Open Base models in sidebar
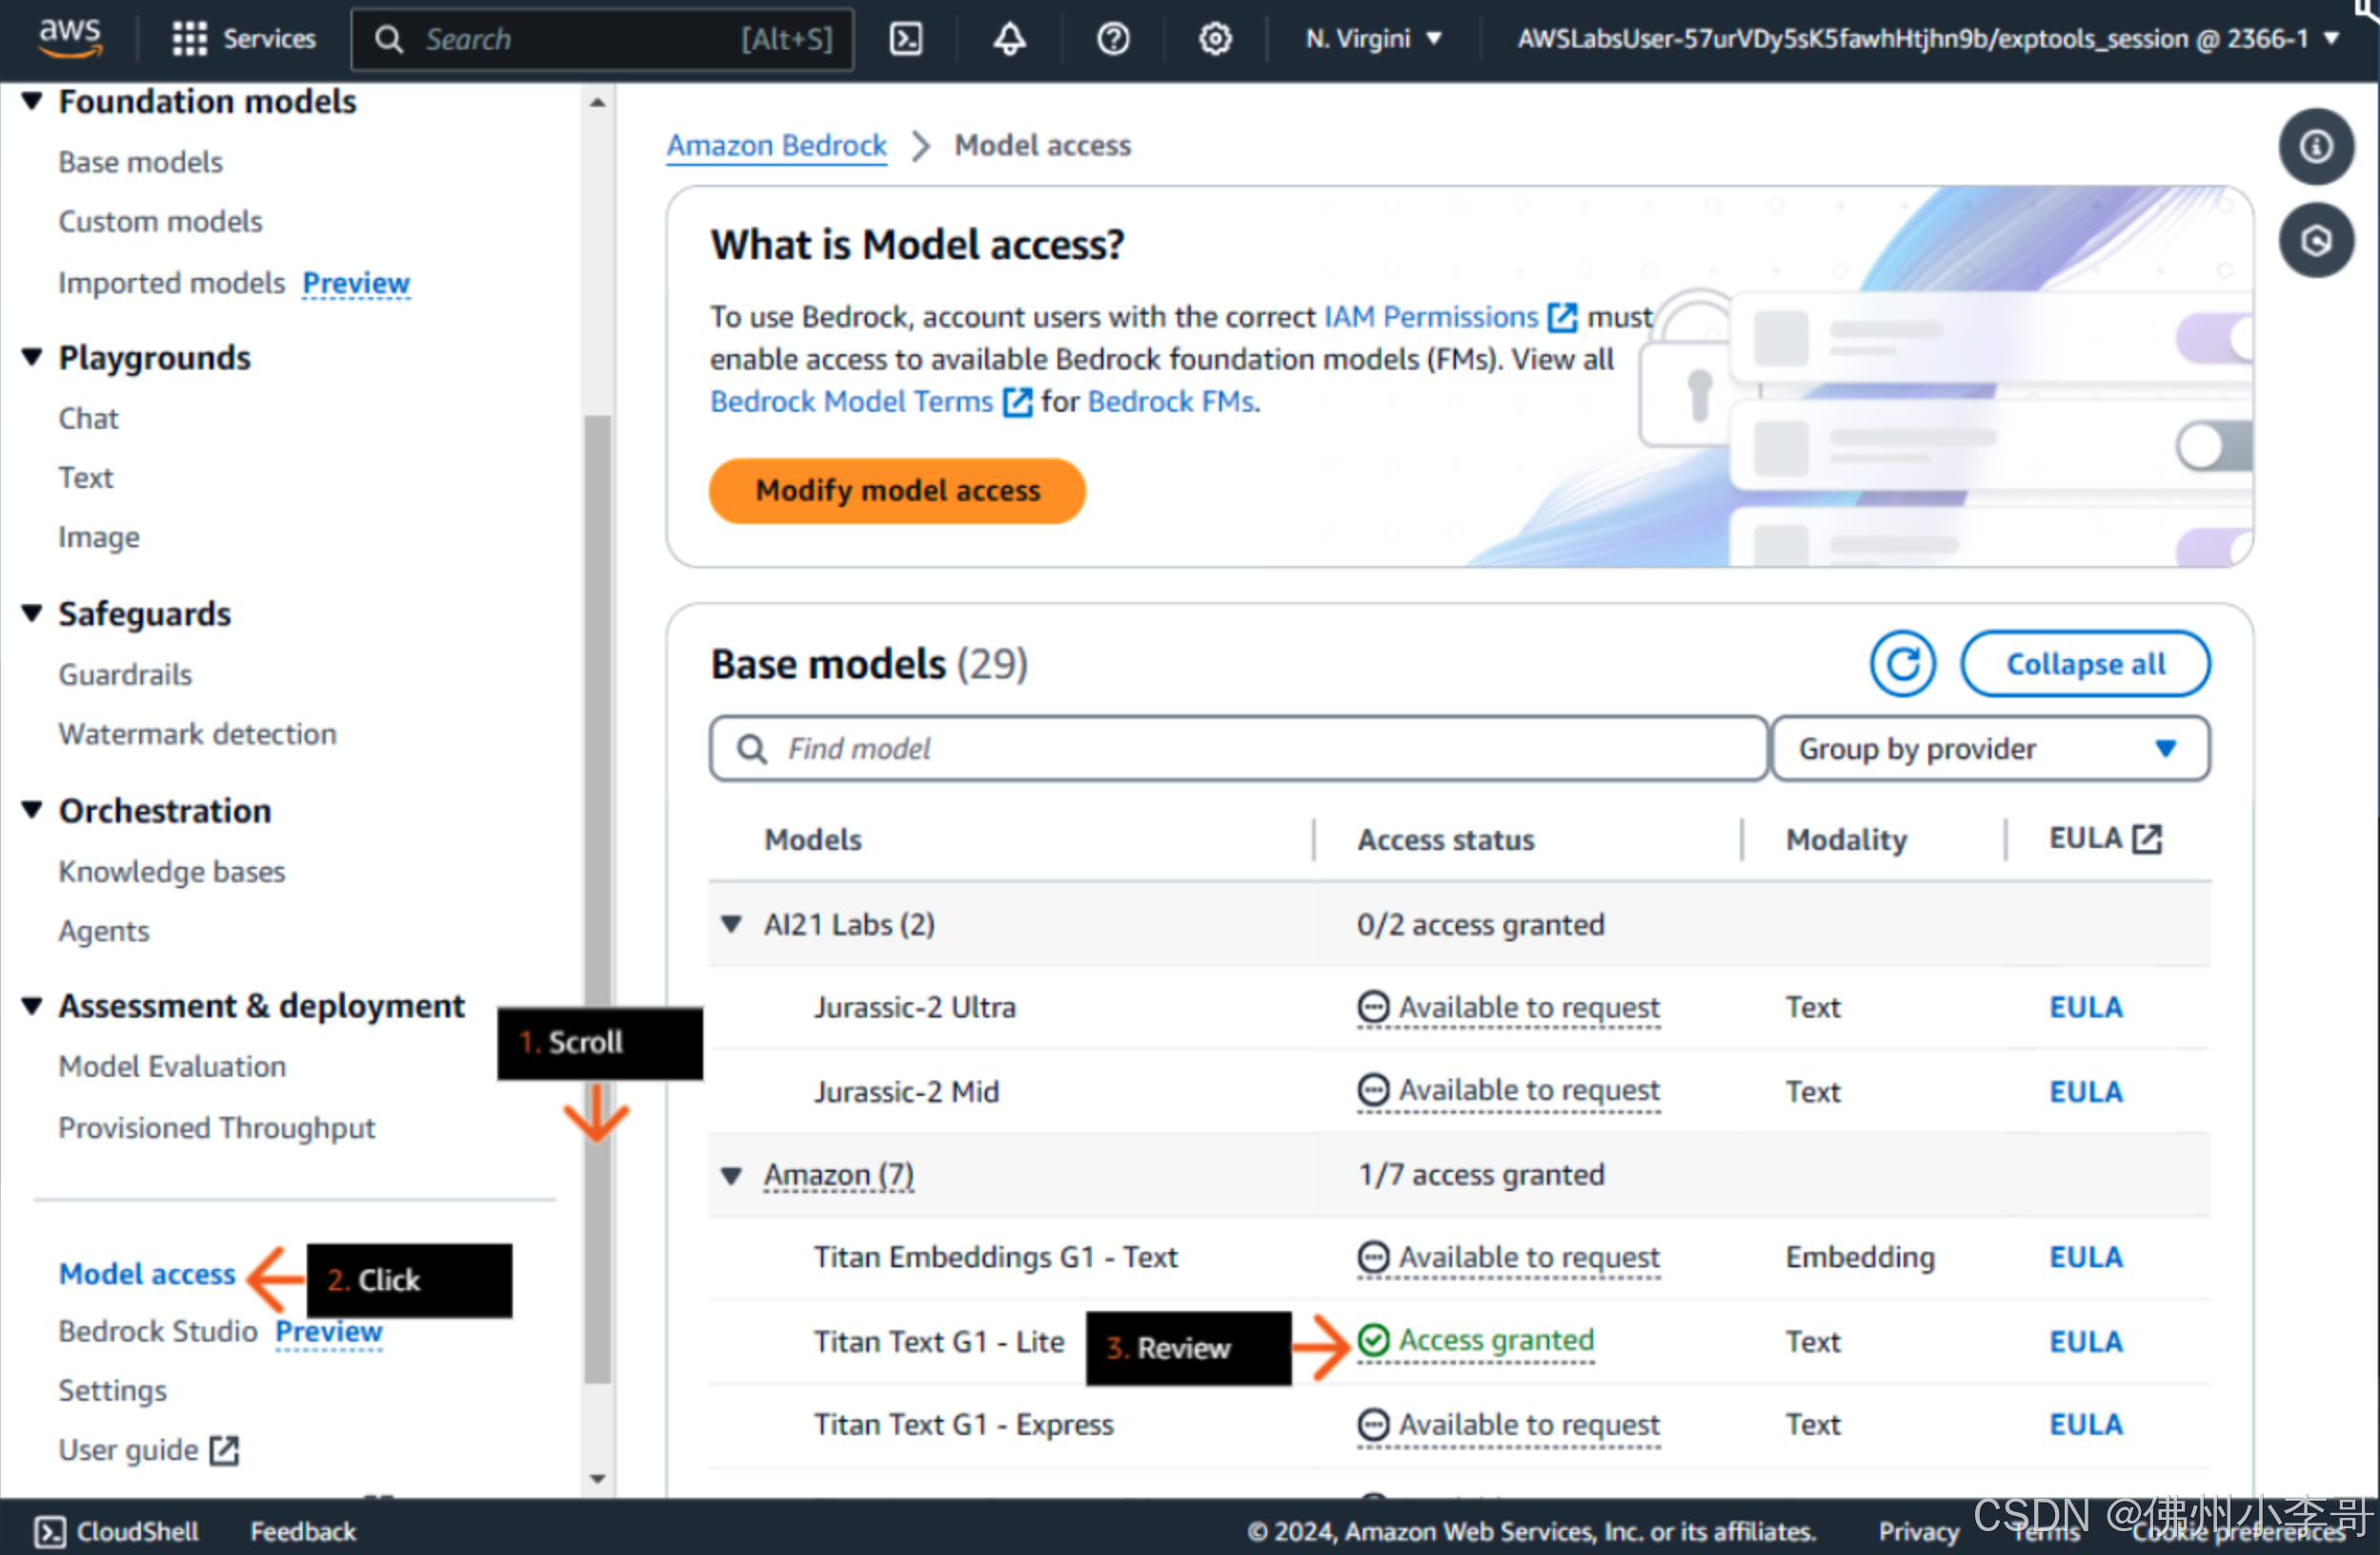Screen dimensions: 2380x1555 click(x=140, y=162)
